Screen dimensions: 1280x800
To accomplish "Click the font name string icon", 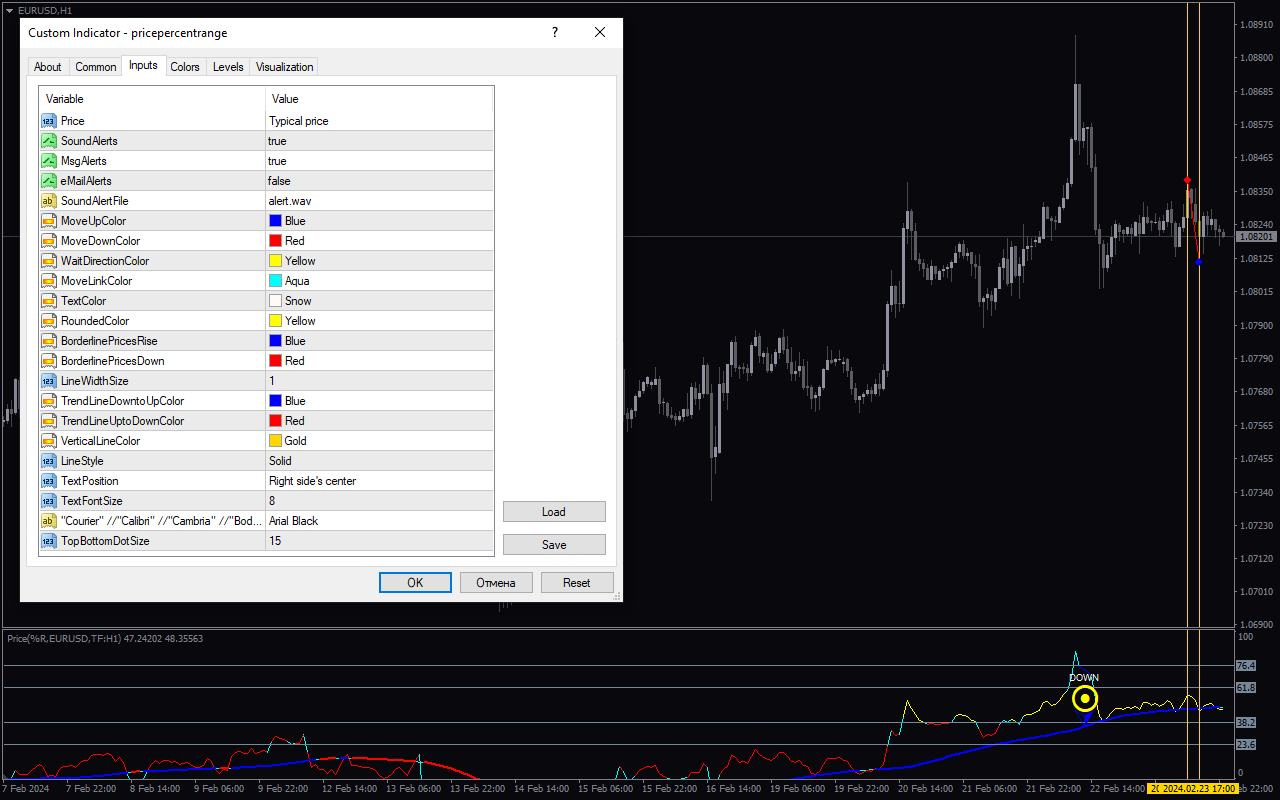I will (x=49, y=521).
